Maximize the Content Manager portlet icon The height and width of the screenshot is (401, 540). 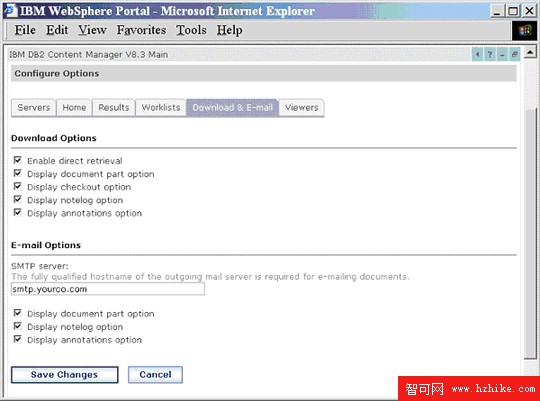coord(515,54)
